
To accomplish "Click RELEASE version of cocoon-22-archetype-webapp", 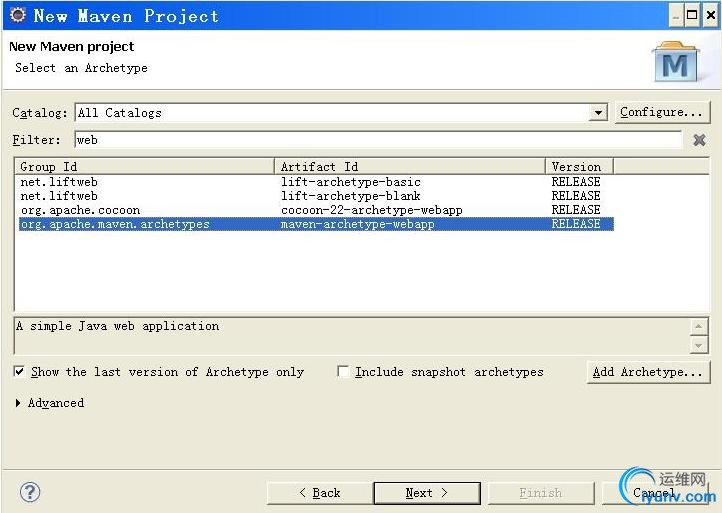I will pos(576,210).
